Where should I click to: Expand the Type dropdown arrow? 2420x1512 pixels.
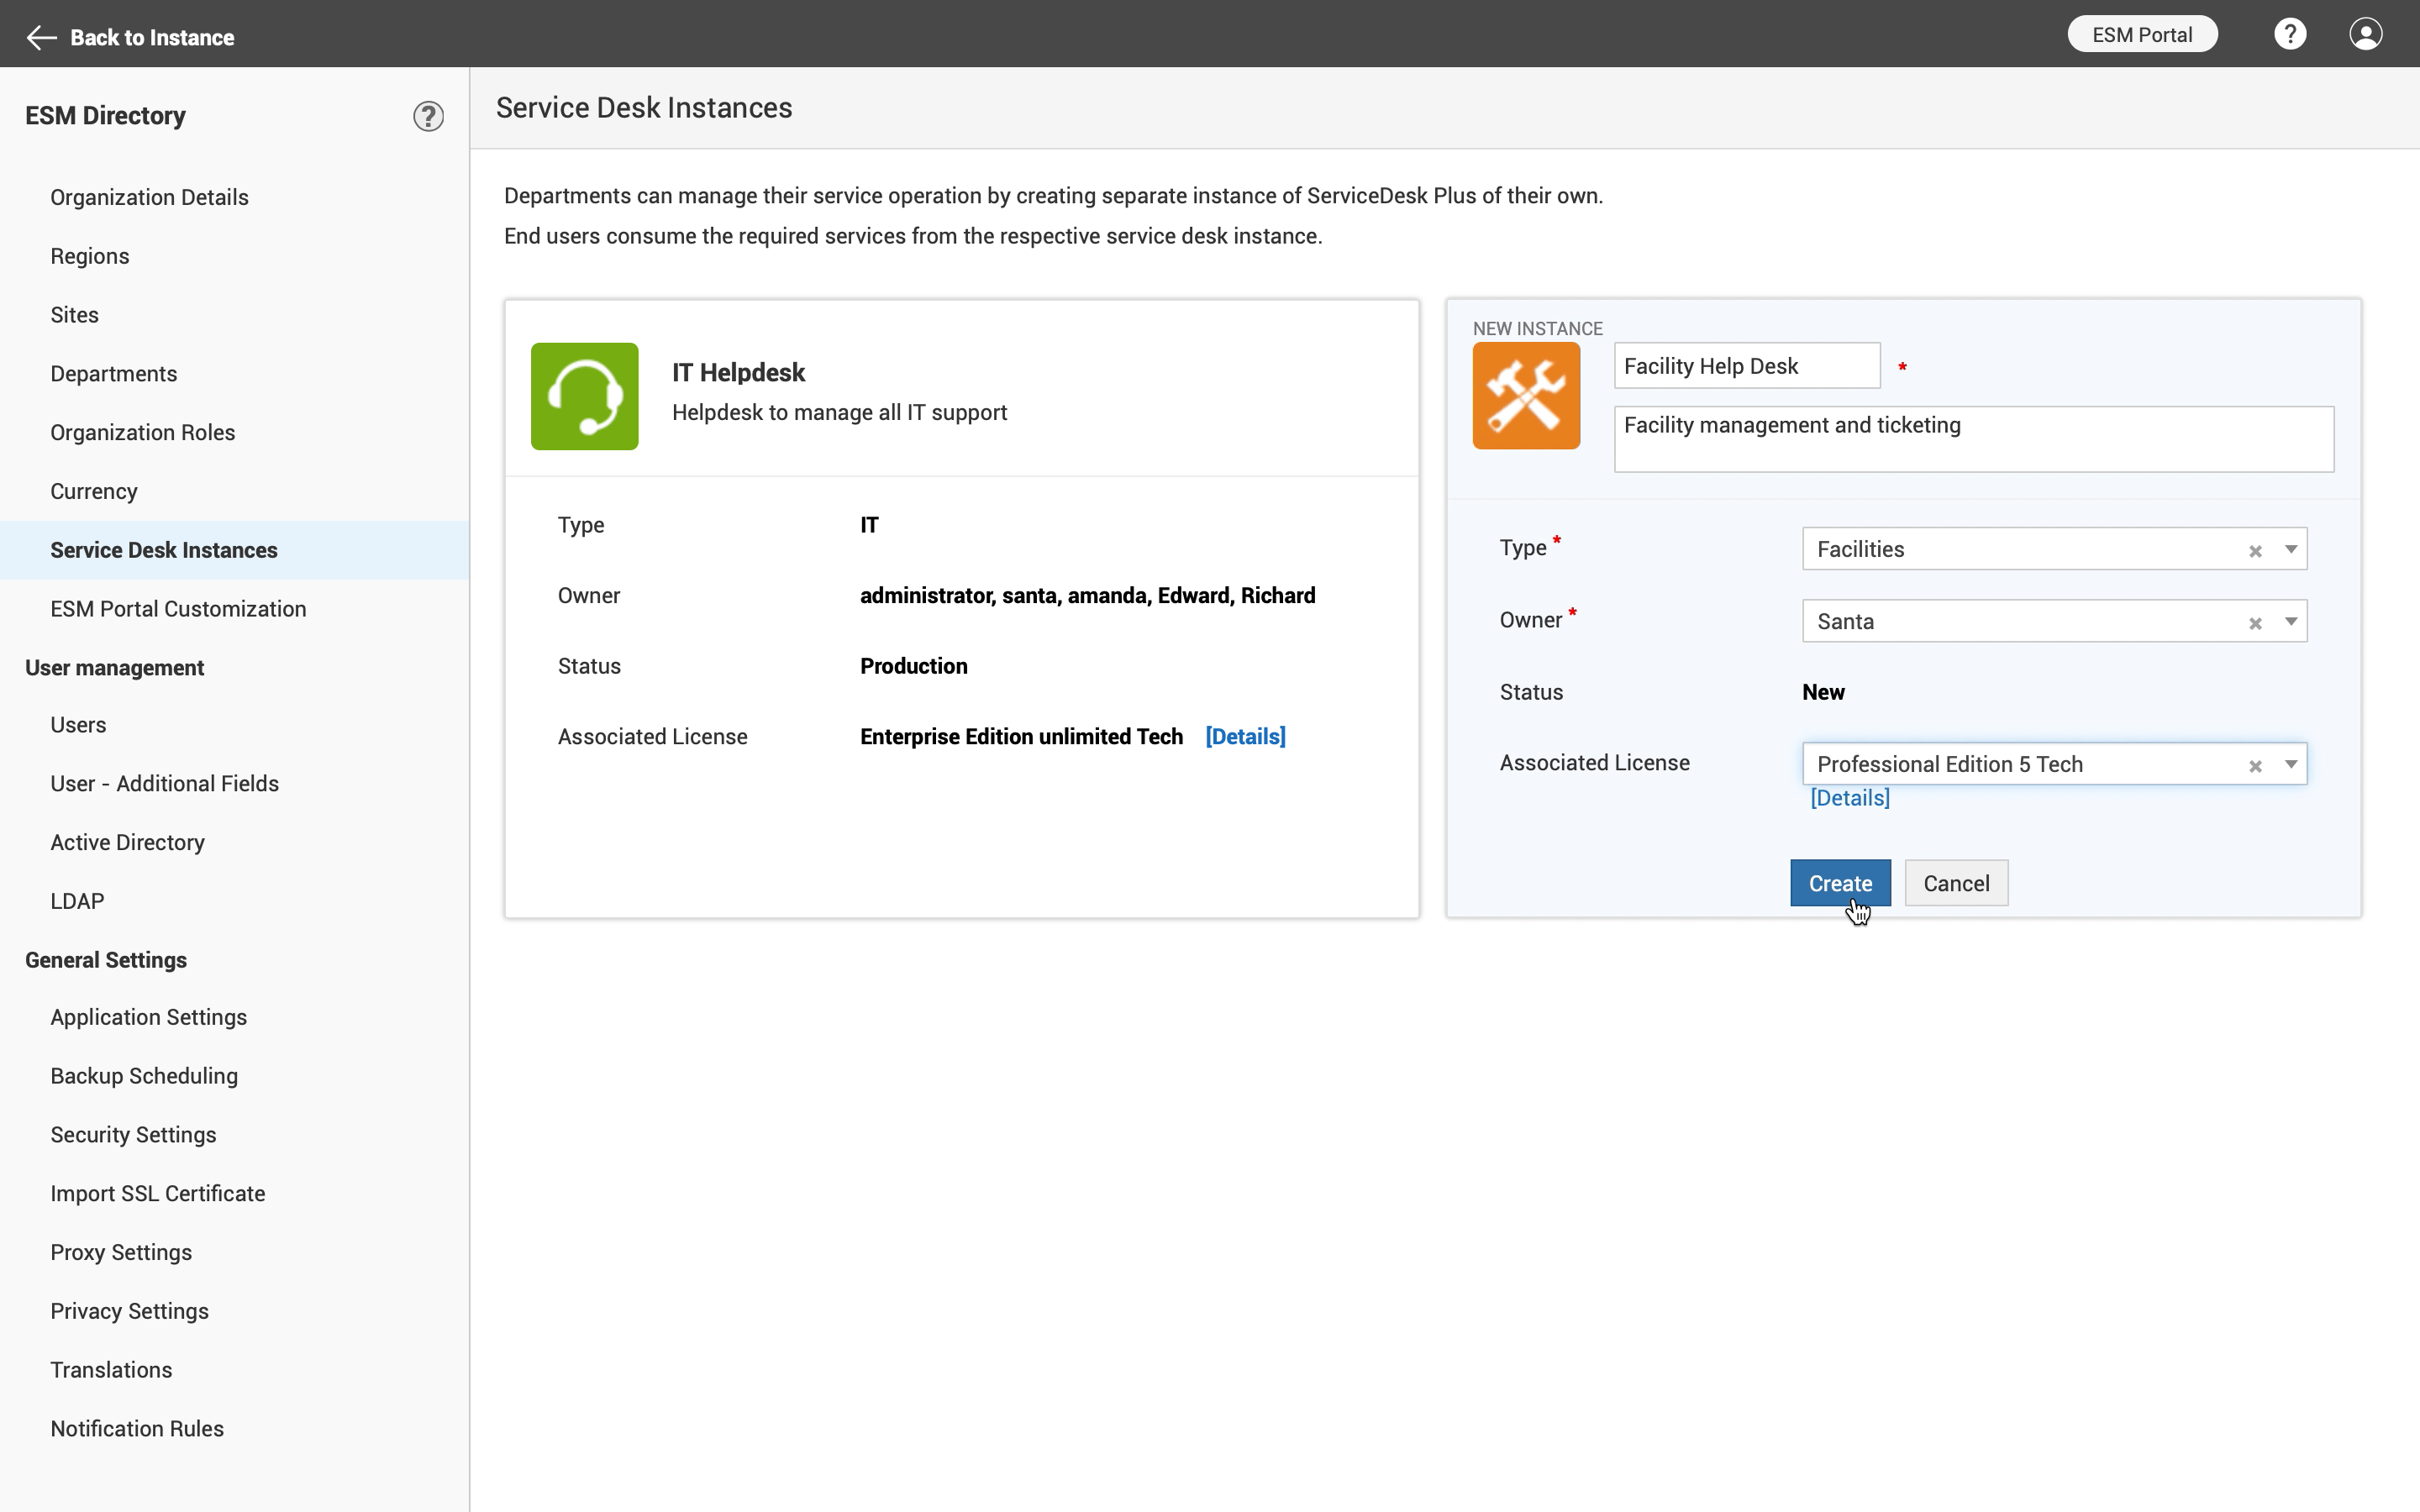pyautogui.click(x=2290, y=549)
